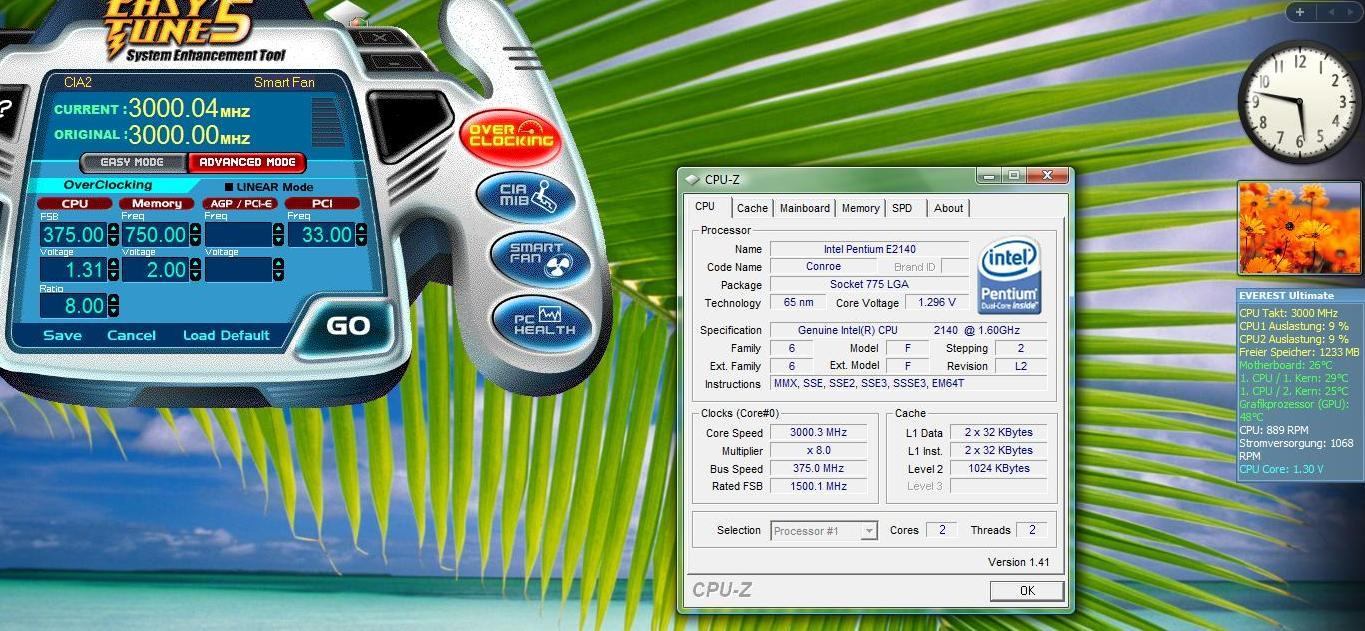Open the SPD tab in CPU-Z
This screenshot has width=1365, height=631.
tap(902, 208)
